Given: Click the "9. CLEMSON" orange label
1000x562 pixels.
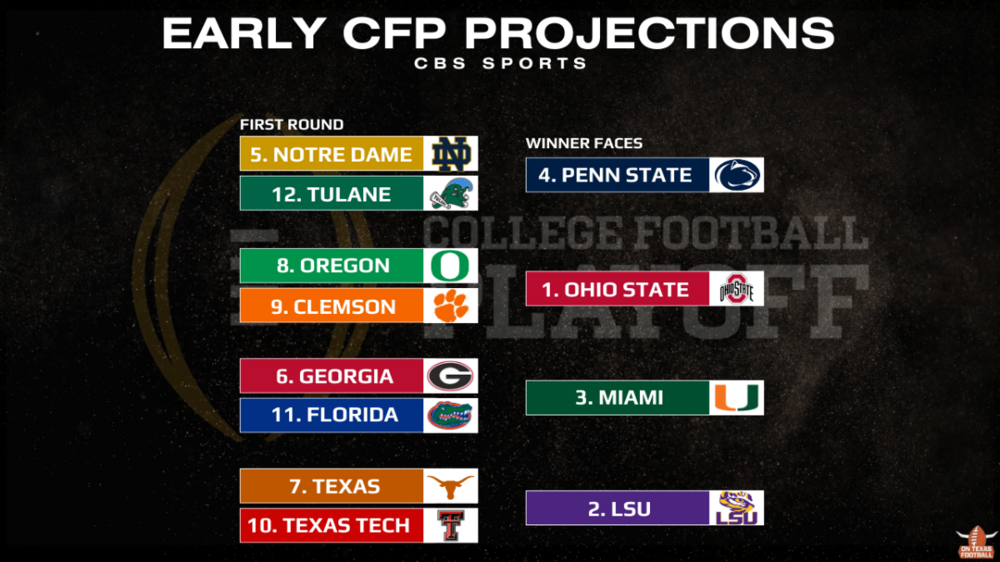Looking at the screenshot, I should pyautogui.click(x=331, y=305).
